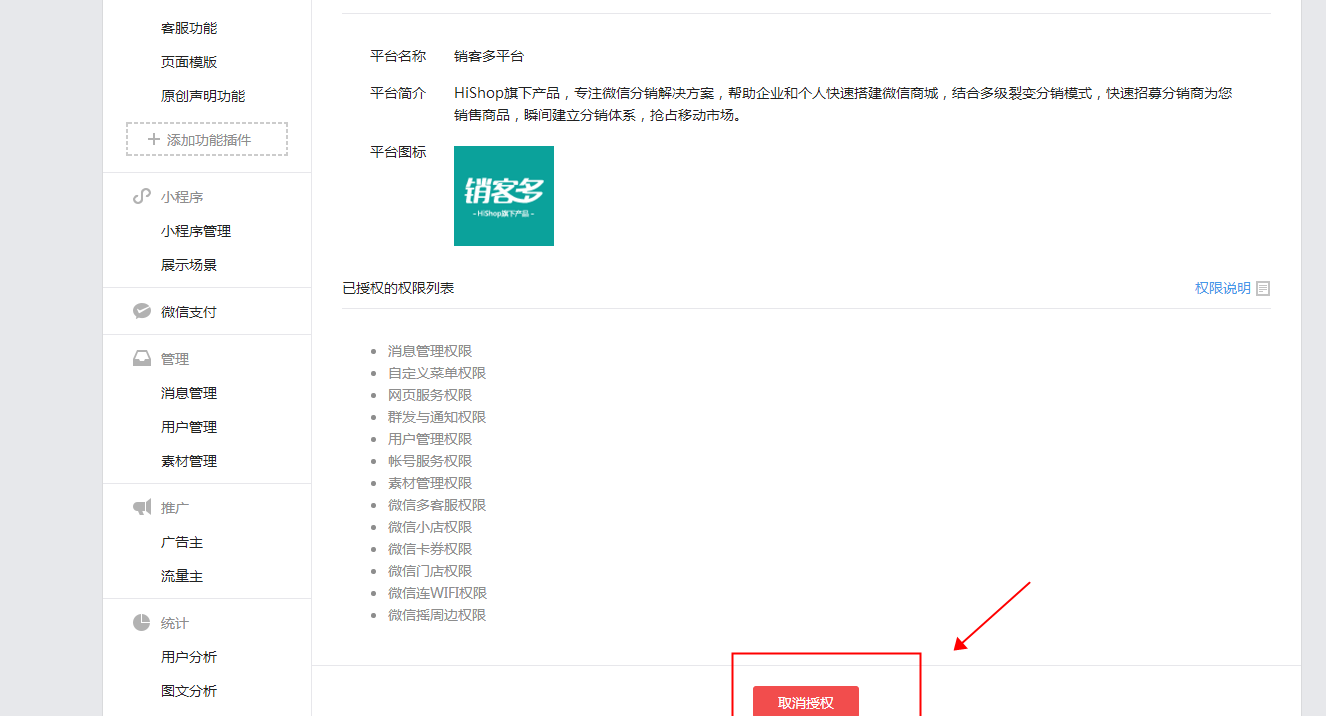Click the 微信小店权限 list item

[x=430, y=527]
